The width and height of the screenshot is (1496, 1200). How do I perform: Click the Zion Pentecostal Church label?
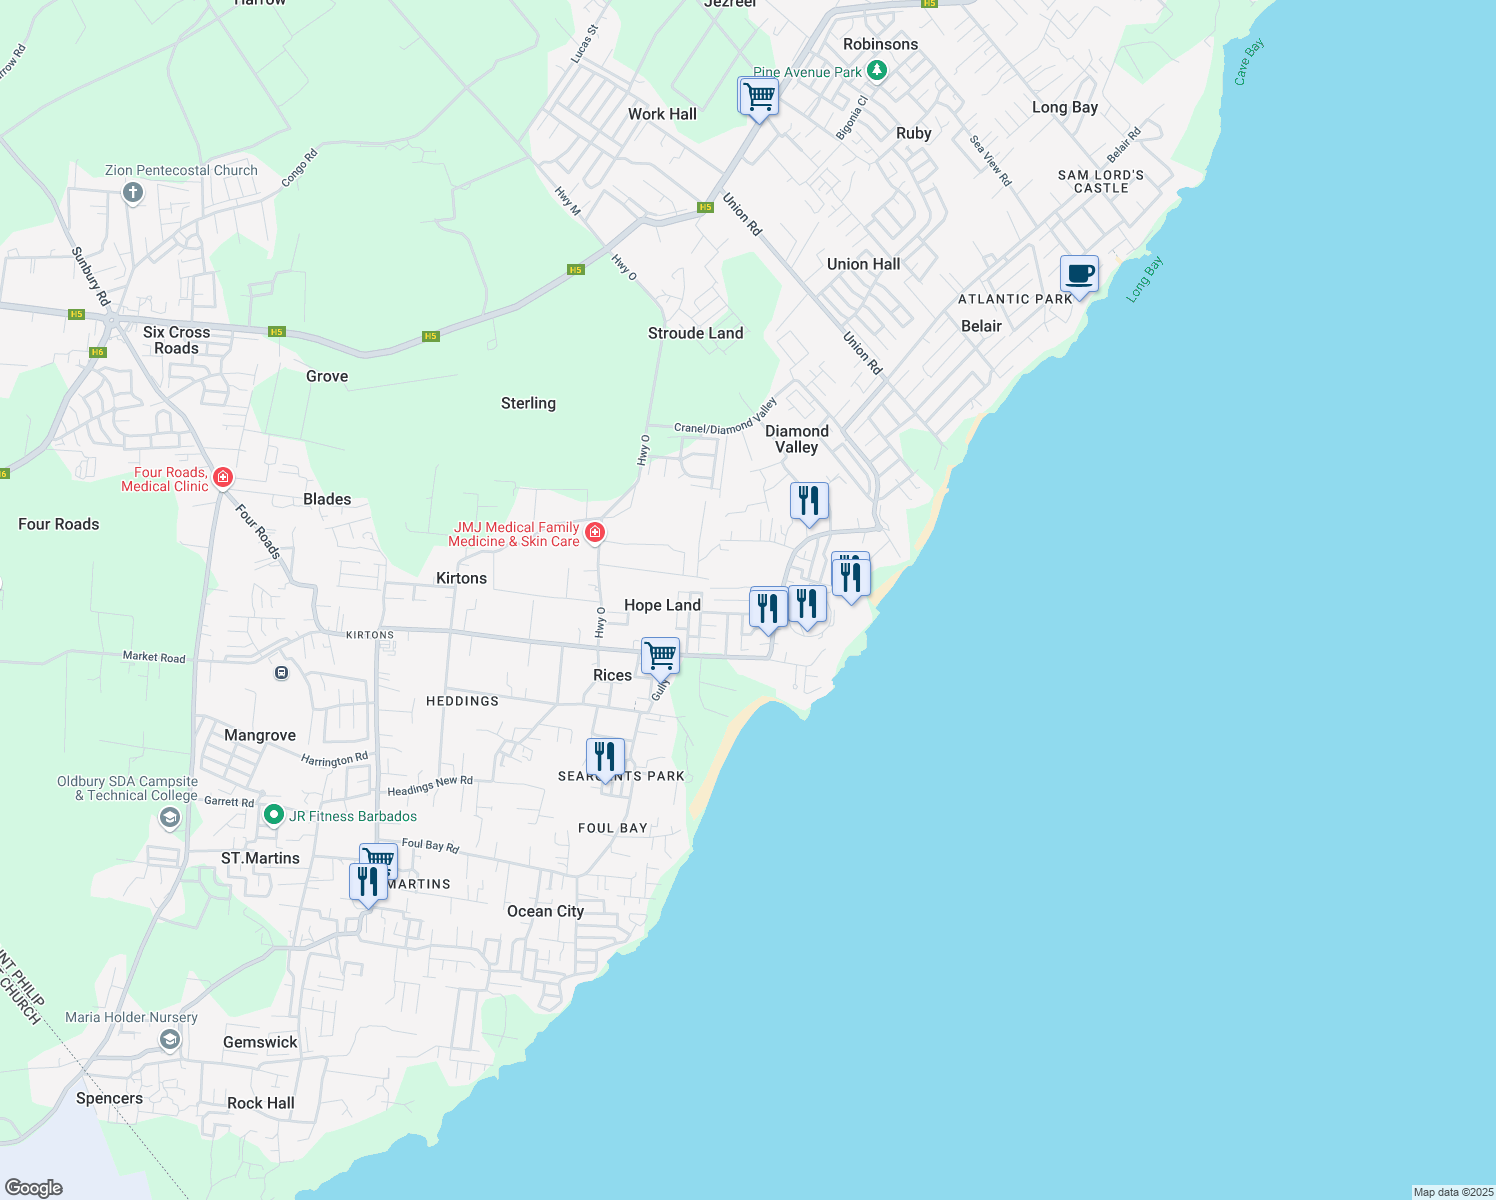coord(181,170)
